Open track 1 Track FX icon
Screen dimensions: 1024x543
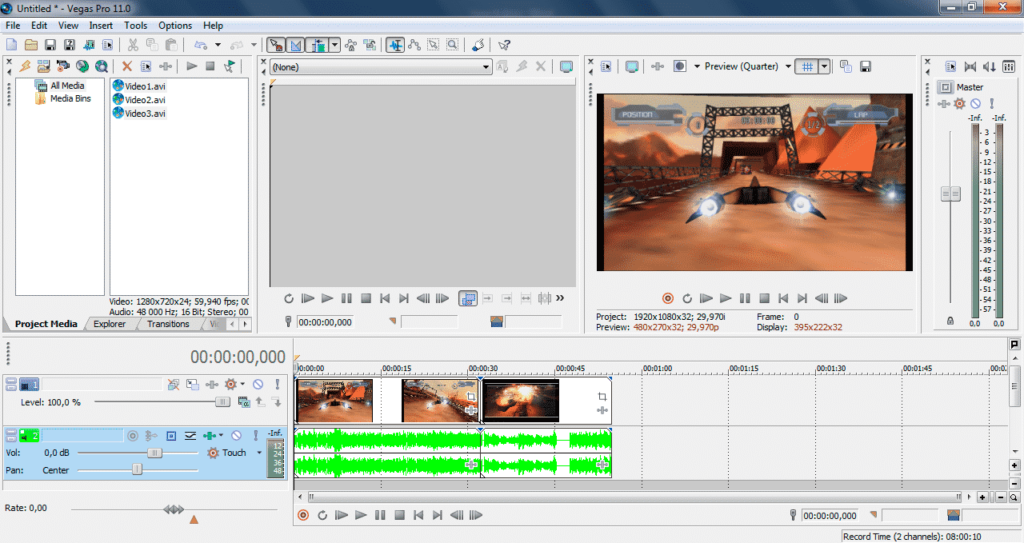coord(212,384)
